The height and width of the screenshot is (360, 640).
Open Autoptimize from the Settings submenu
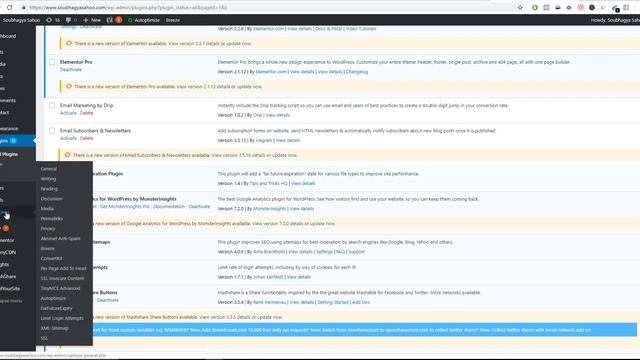(53, 298)
